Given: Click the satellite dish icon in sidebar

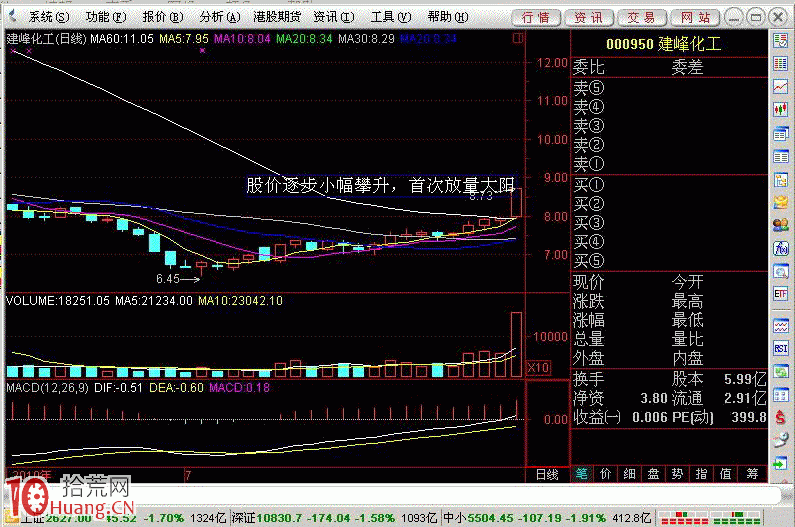Looking at the screenshot, I should click(x=781, y=440).
